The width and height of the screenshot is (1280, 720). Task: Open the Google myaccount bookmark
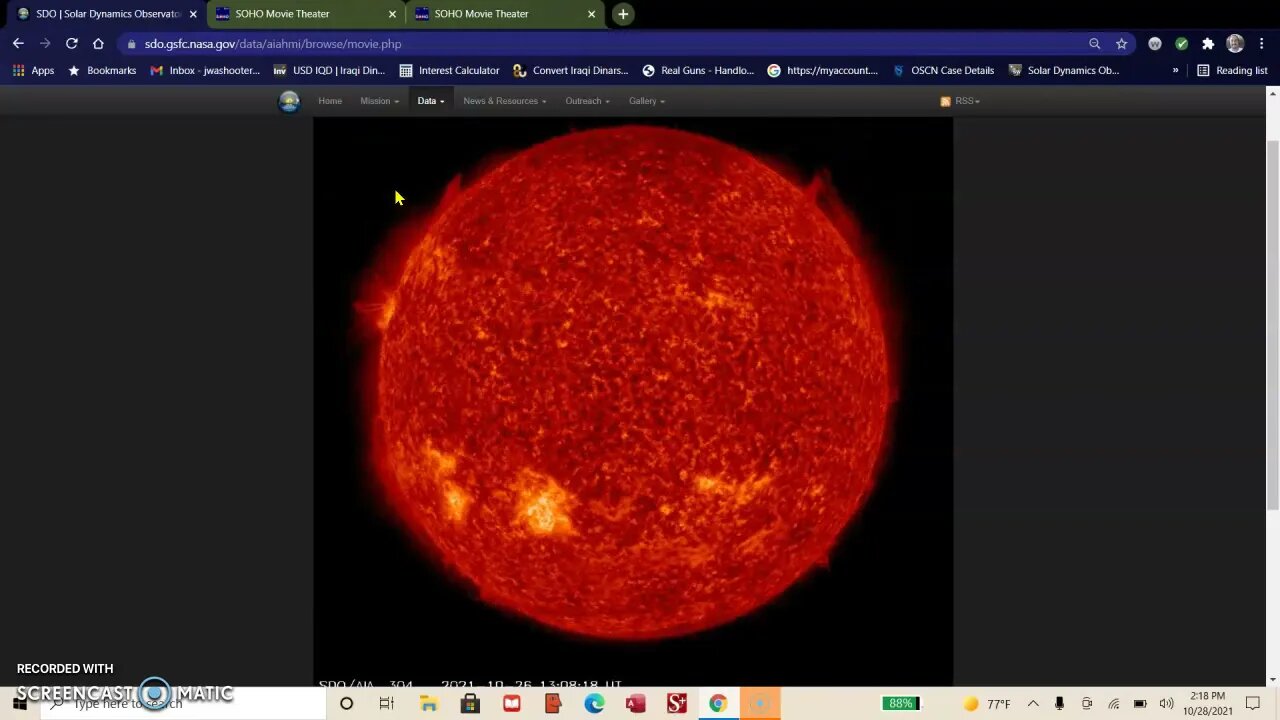[x=823, y=71]
